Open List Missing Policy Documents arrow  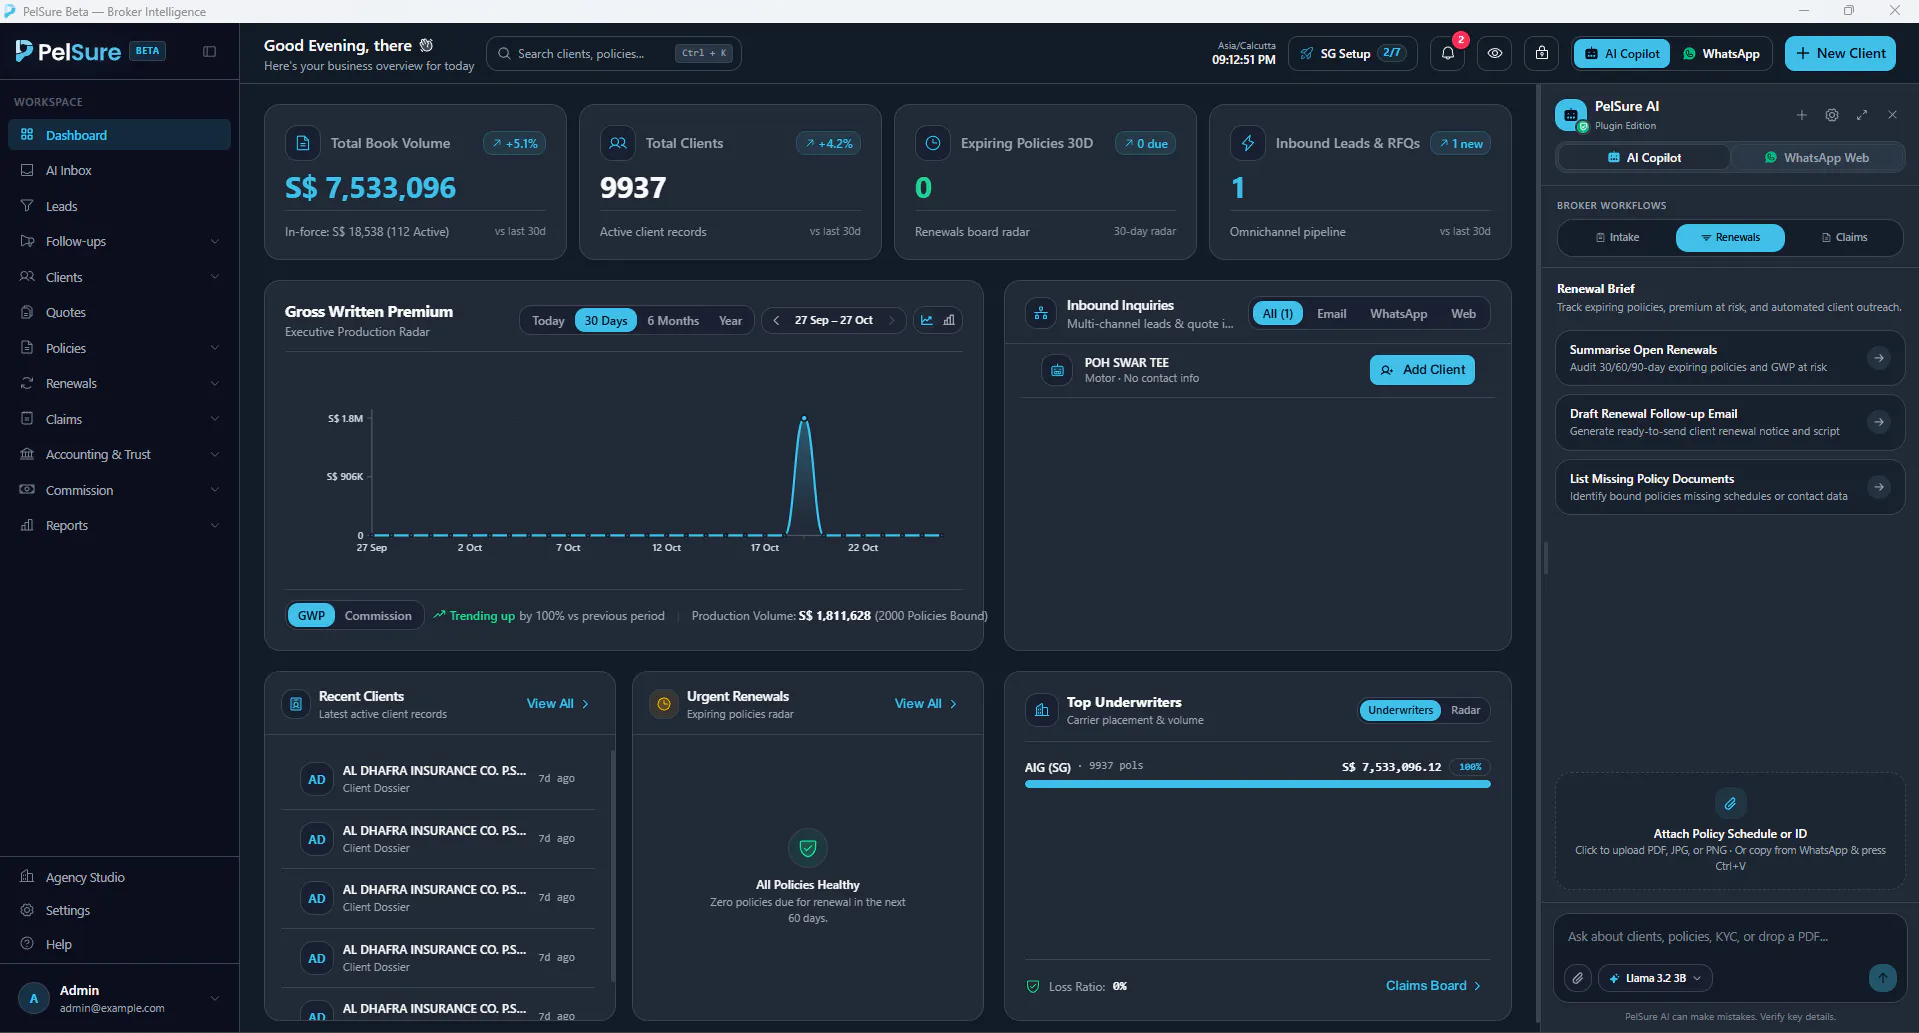[x=1879, y=487]
